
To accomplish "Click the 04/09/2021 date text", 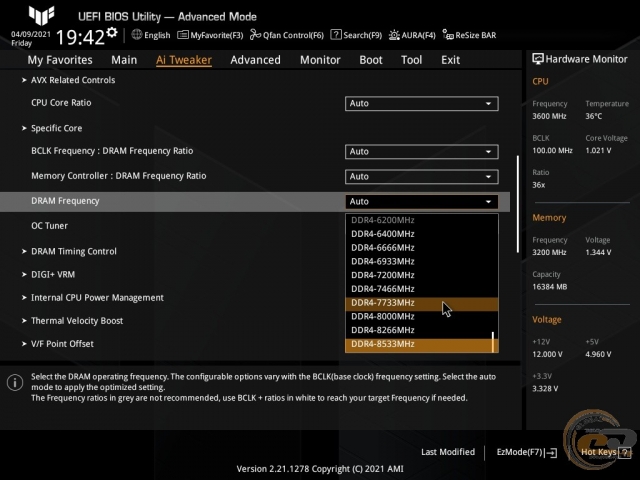I will [x=31, y=34].
